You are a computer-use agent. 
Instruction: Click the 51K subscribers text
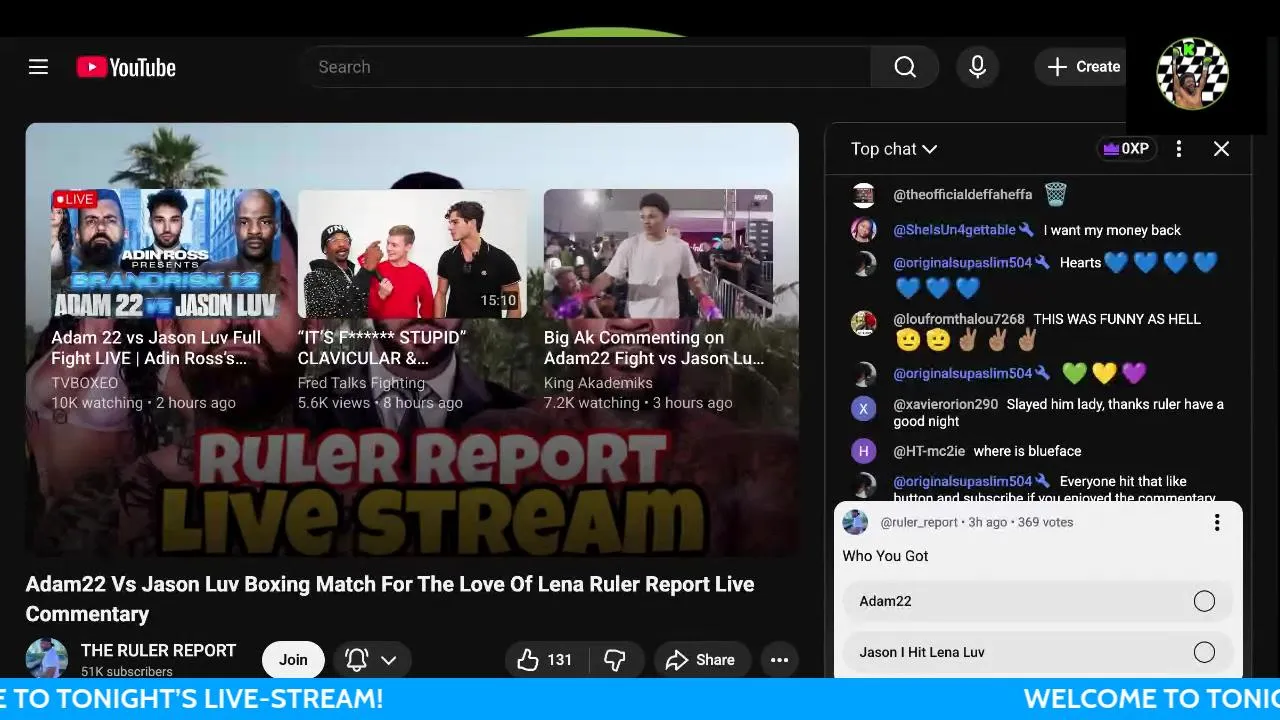[x=127, y=672]
